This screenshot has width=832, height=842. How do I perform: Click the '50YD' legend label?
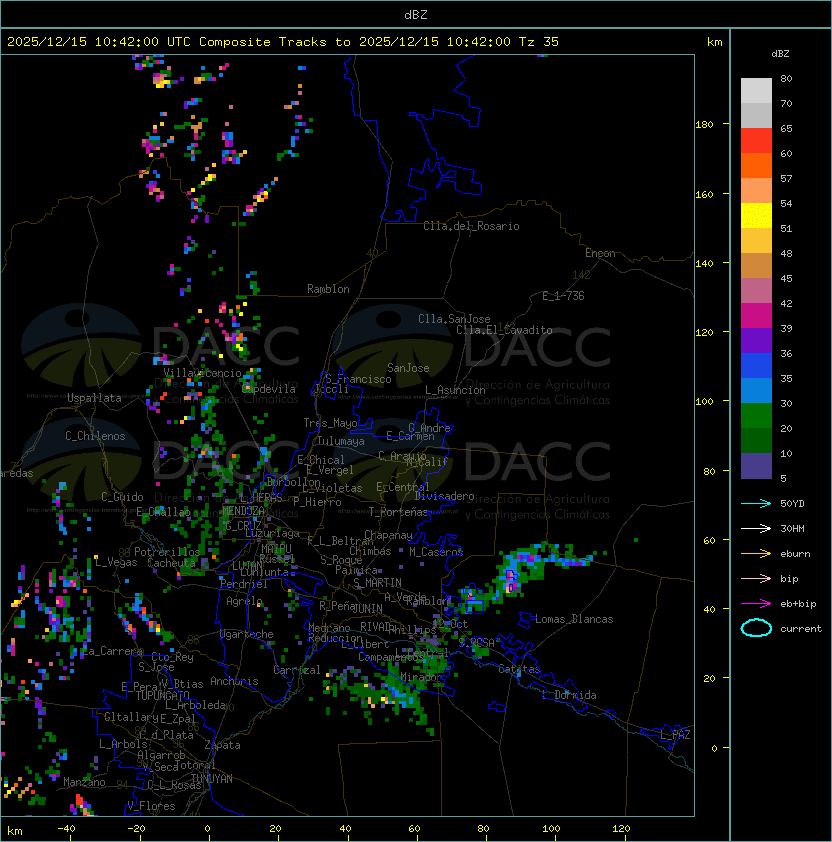click(792, 504)
